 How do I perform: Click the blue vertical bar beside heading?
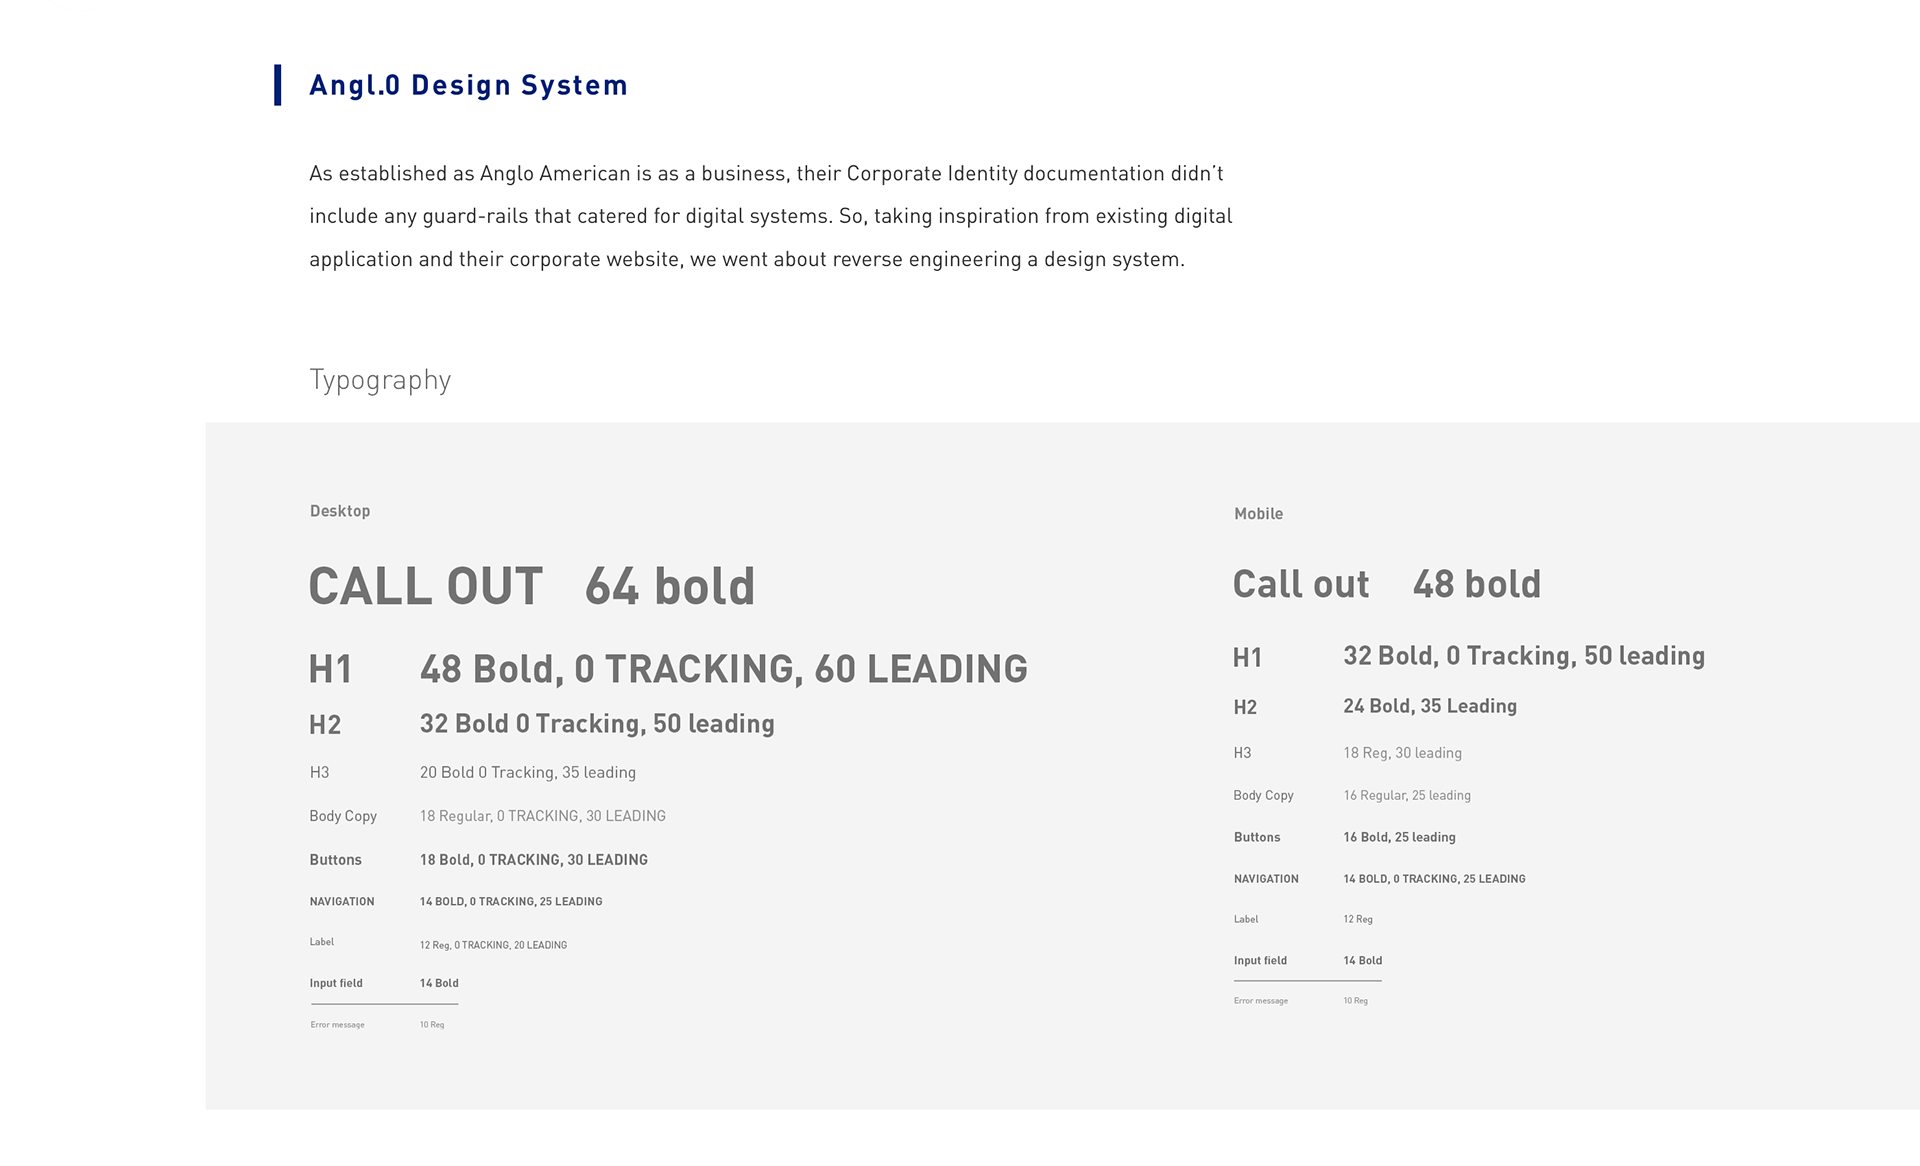click(278, 85)
